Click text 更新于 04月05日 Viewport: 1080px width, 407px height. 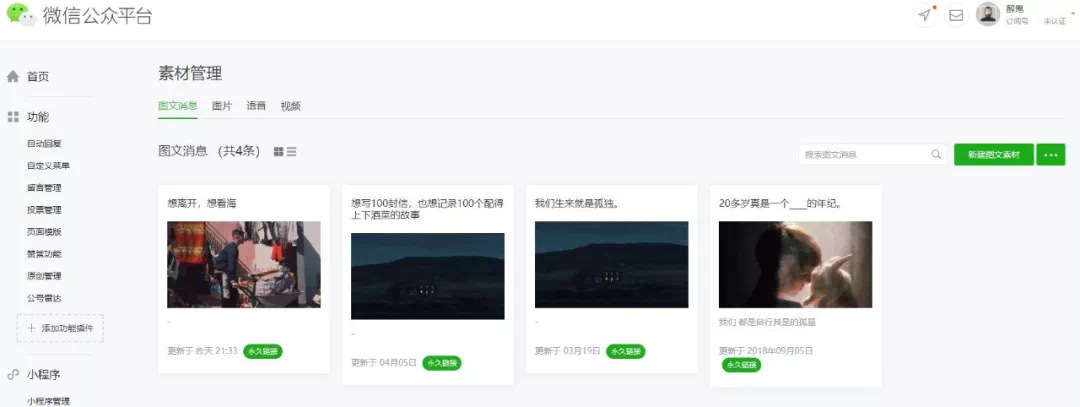click(x=384, y=362)
